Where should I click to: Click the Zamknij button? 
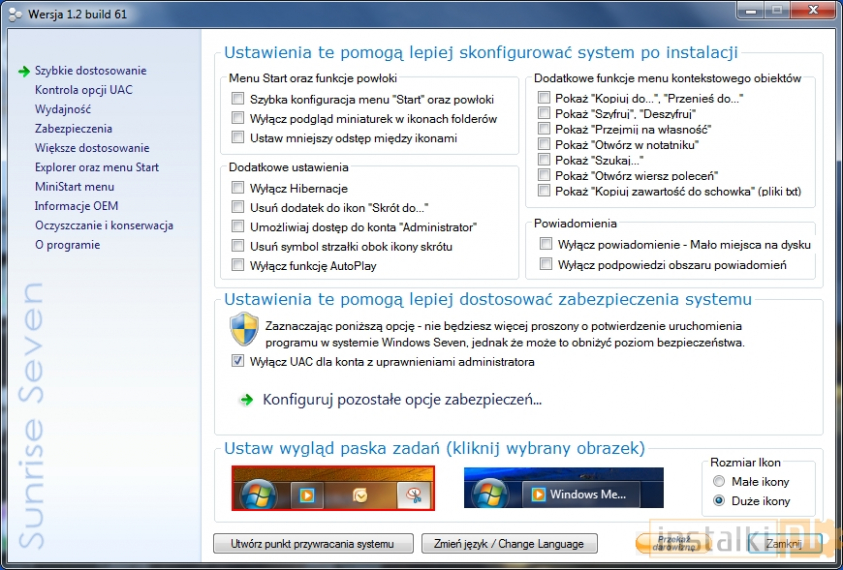784,544
